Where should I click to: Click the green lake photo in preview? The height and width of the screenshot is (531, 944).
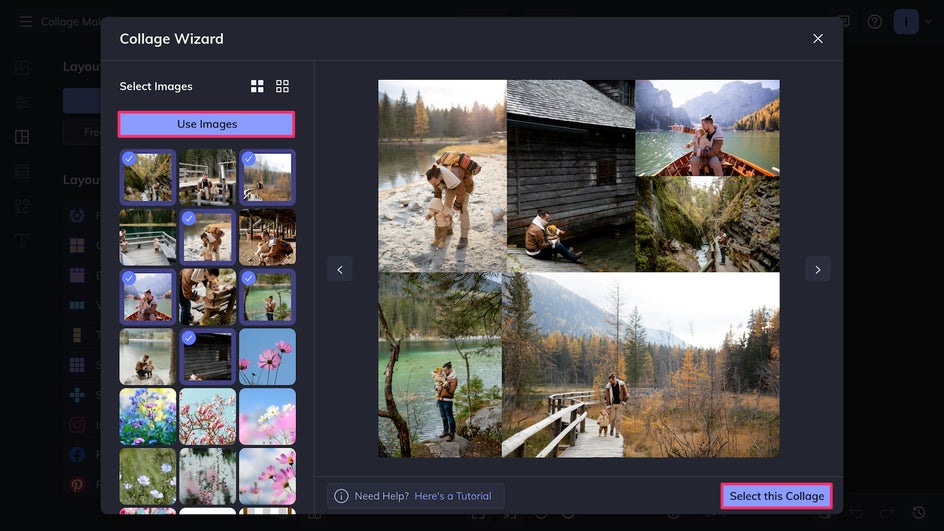(439, 365)
